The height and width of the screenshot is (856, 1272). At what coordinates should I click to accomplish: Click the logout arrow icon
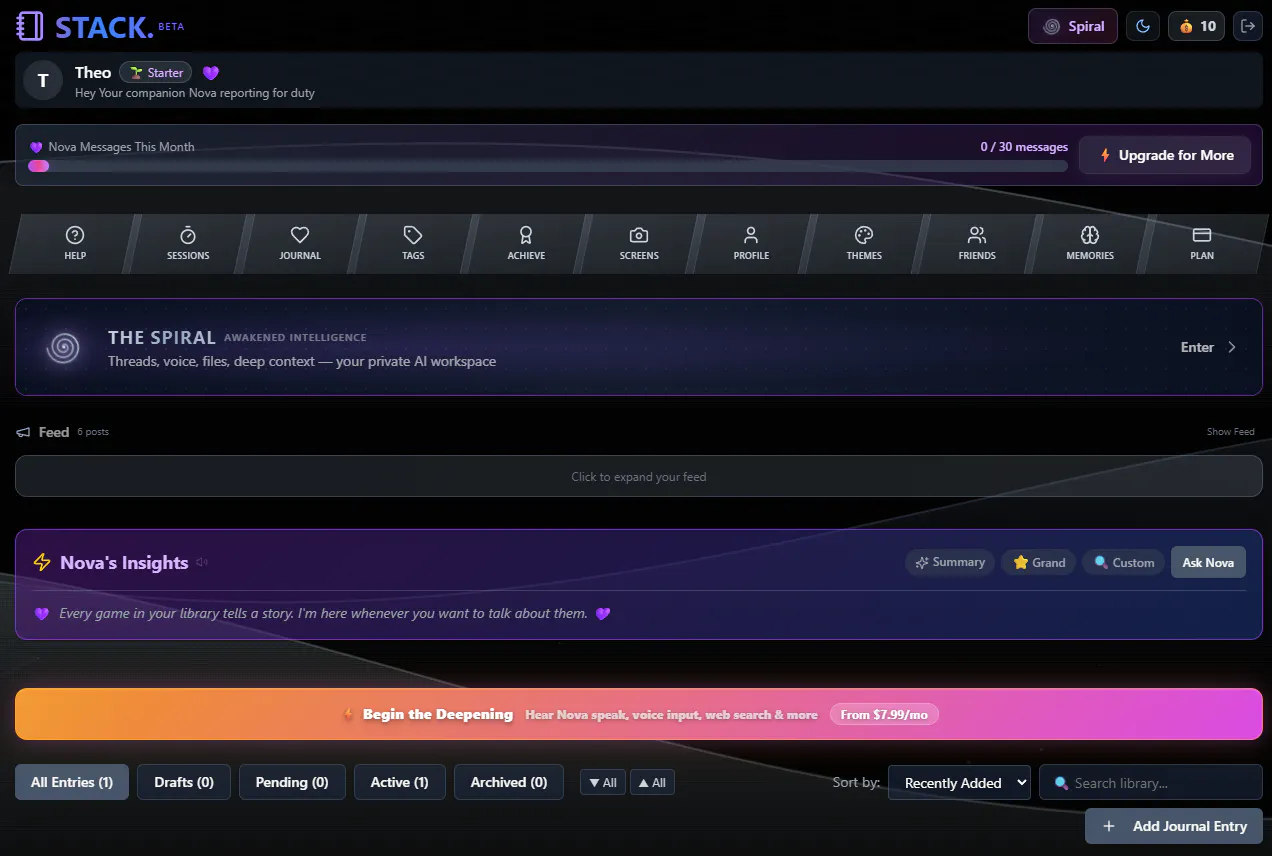click(1247, 26)
